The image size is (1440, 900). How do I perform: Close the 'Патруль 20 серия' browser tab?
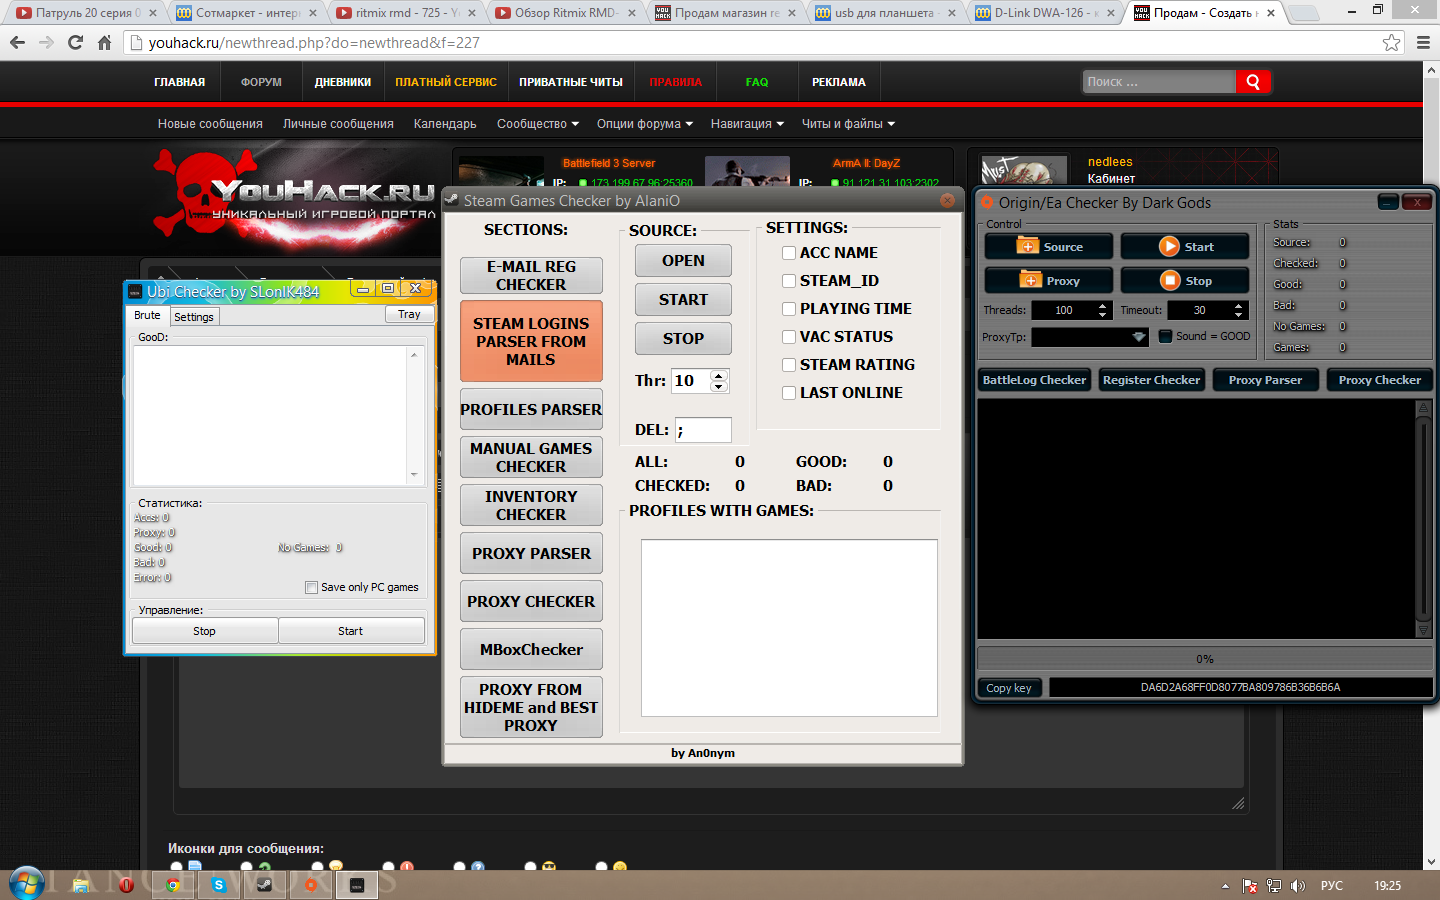point(153,13)
